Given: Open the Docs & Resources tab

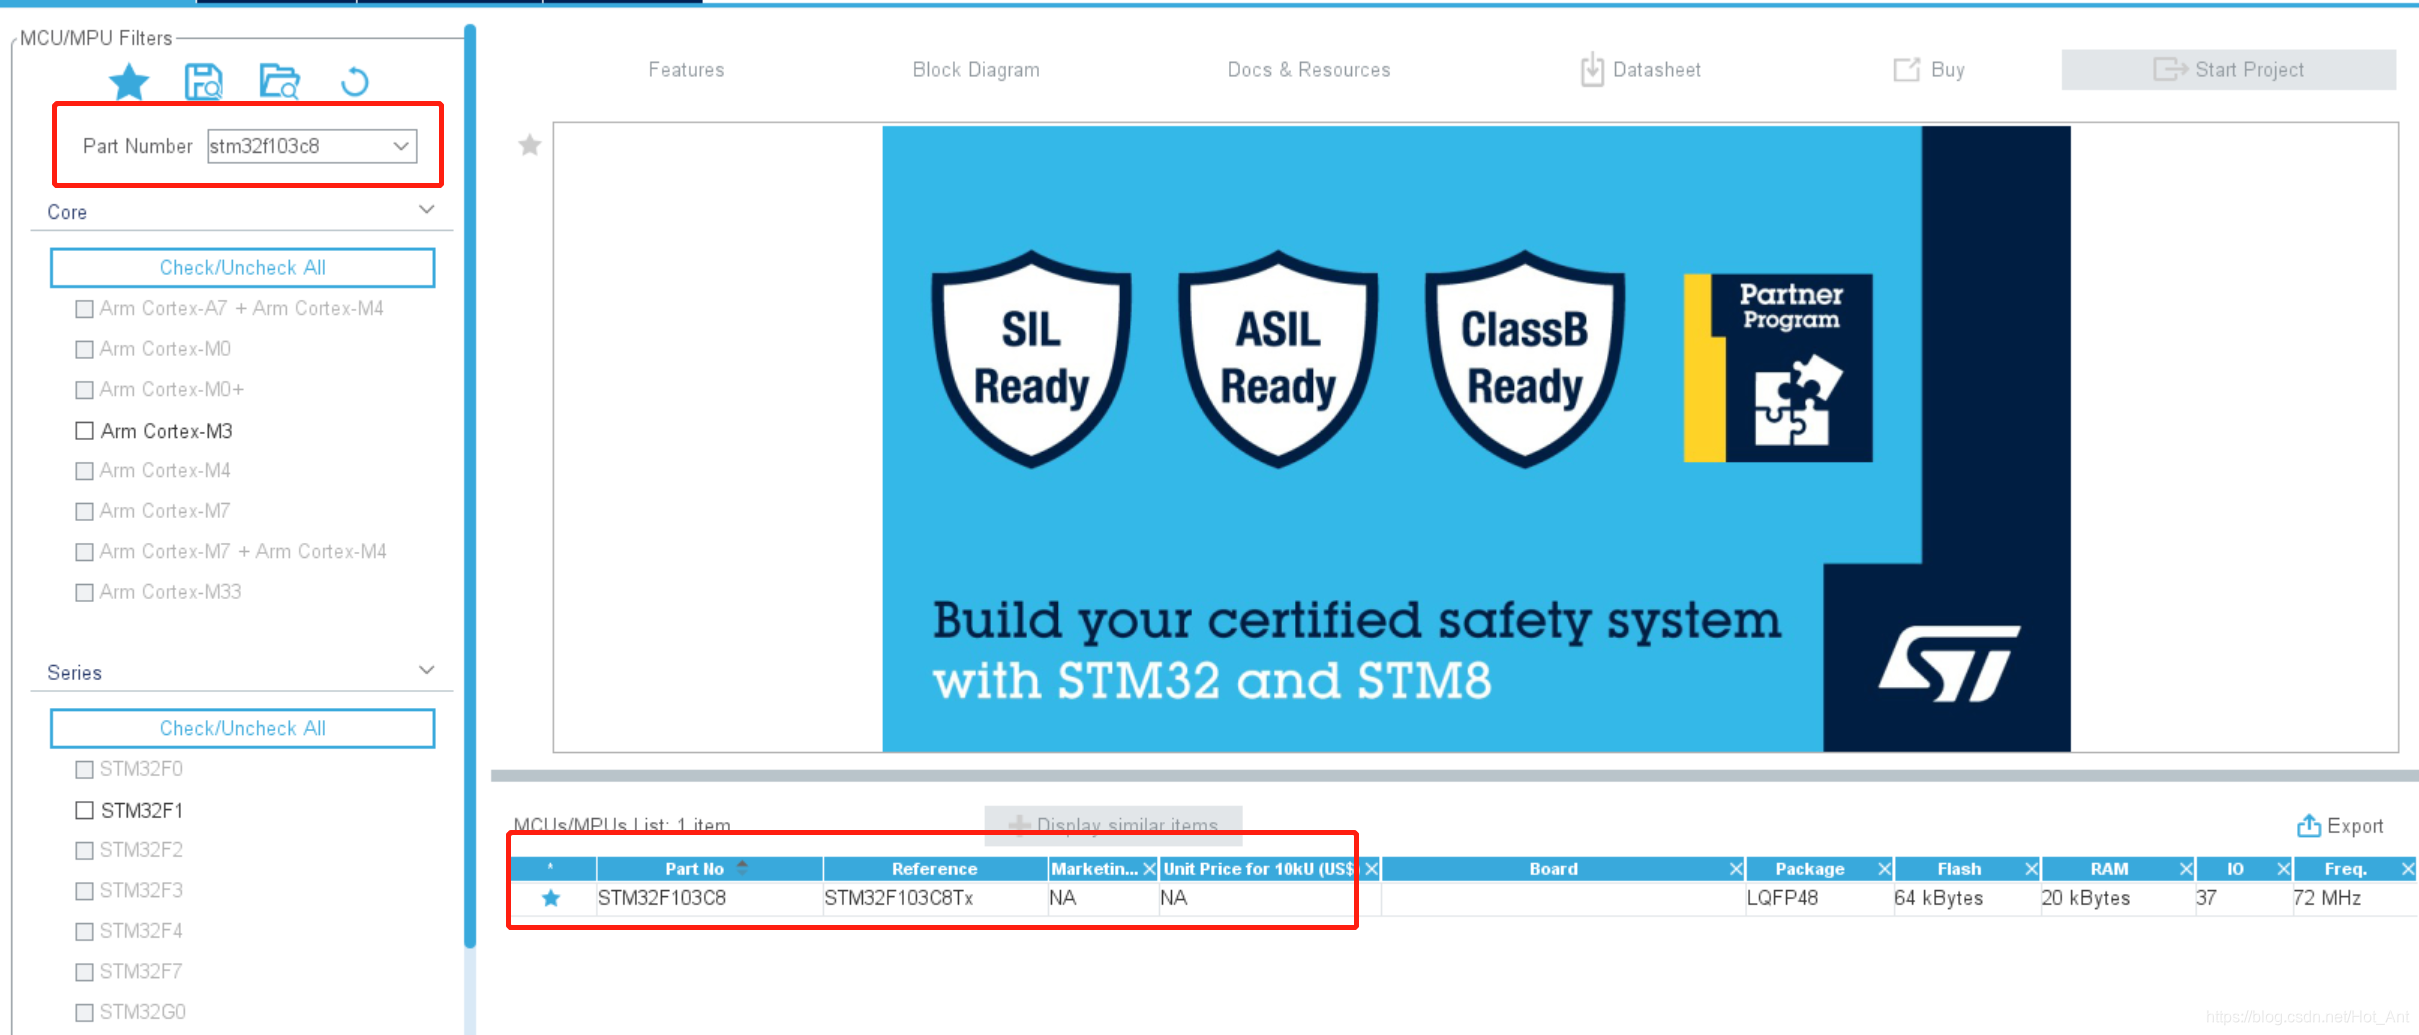Looking at the screenshot, I should (x=1309, y=70).
